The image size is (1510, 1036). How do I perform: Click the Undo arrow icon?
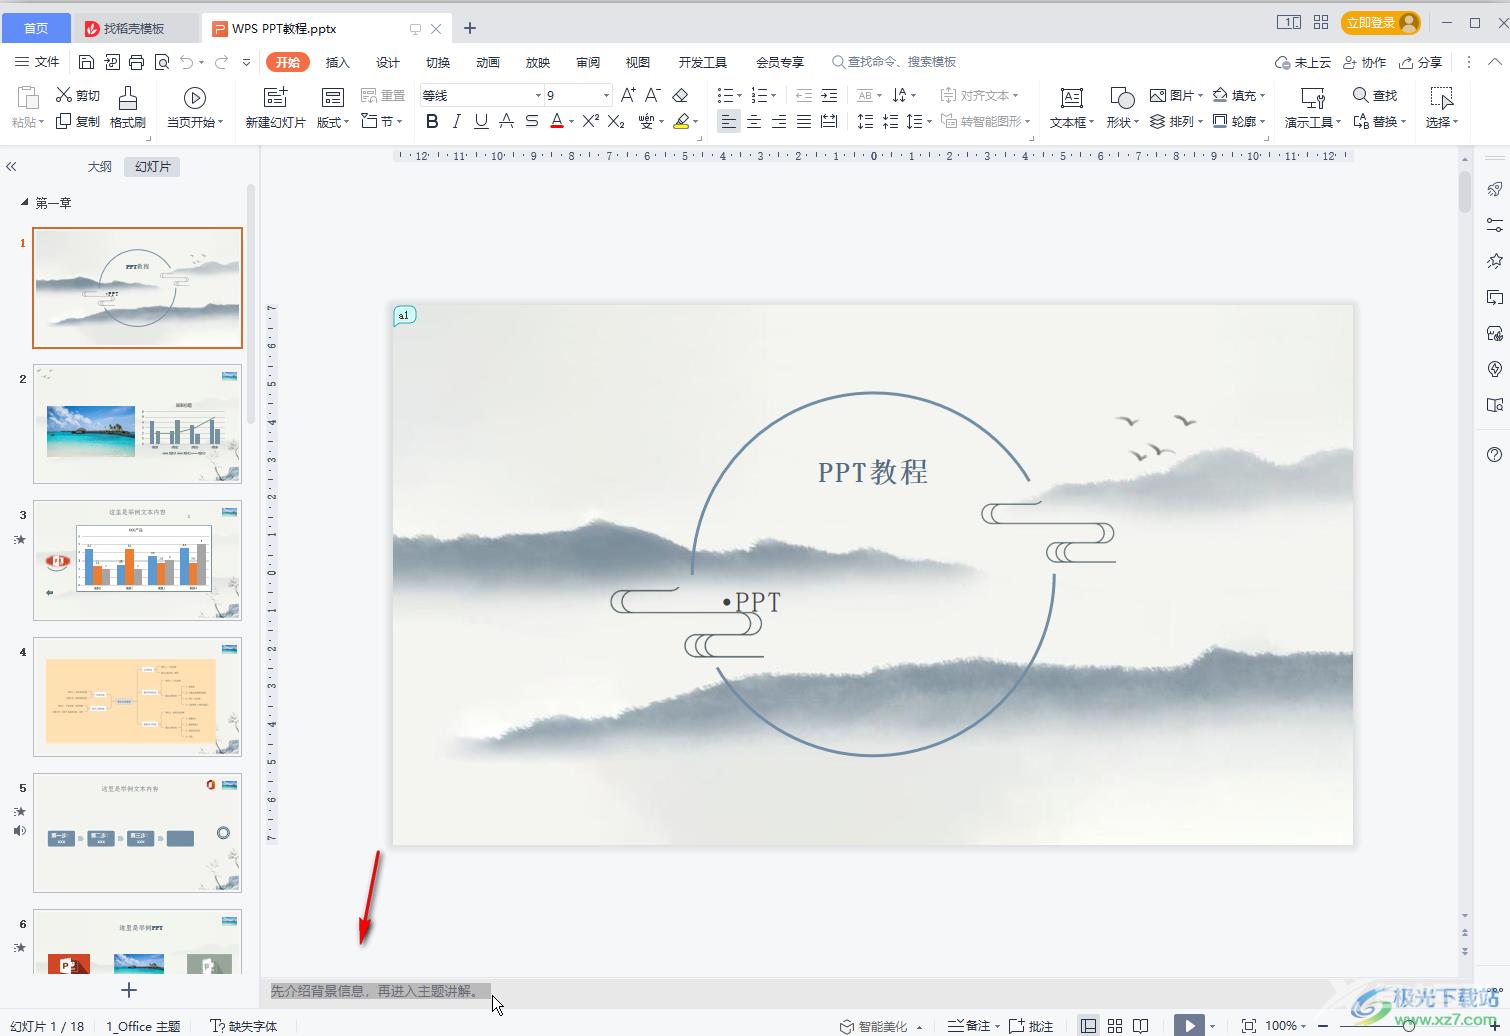187,62
